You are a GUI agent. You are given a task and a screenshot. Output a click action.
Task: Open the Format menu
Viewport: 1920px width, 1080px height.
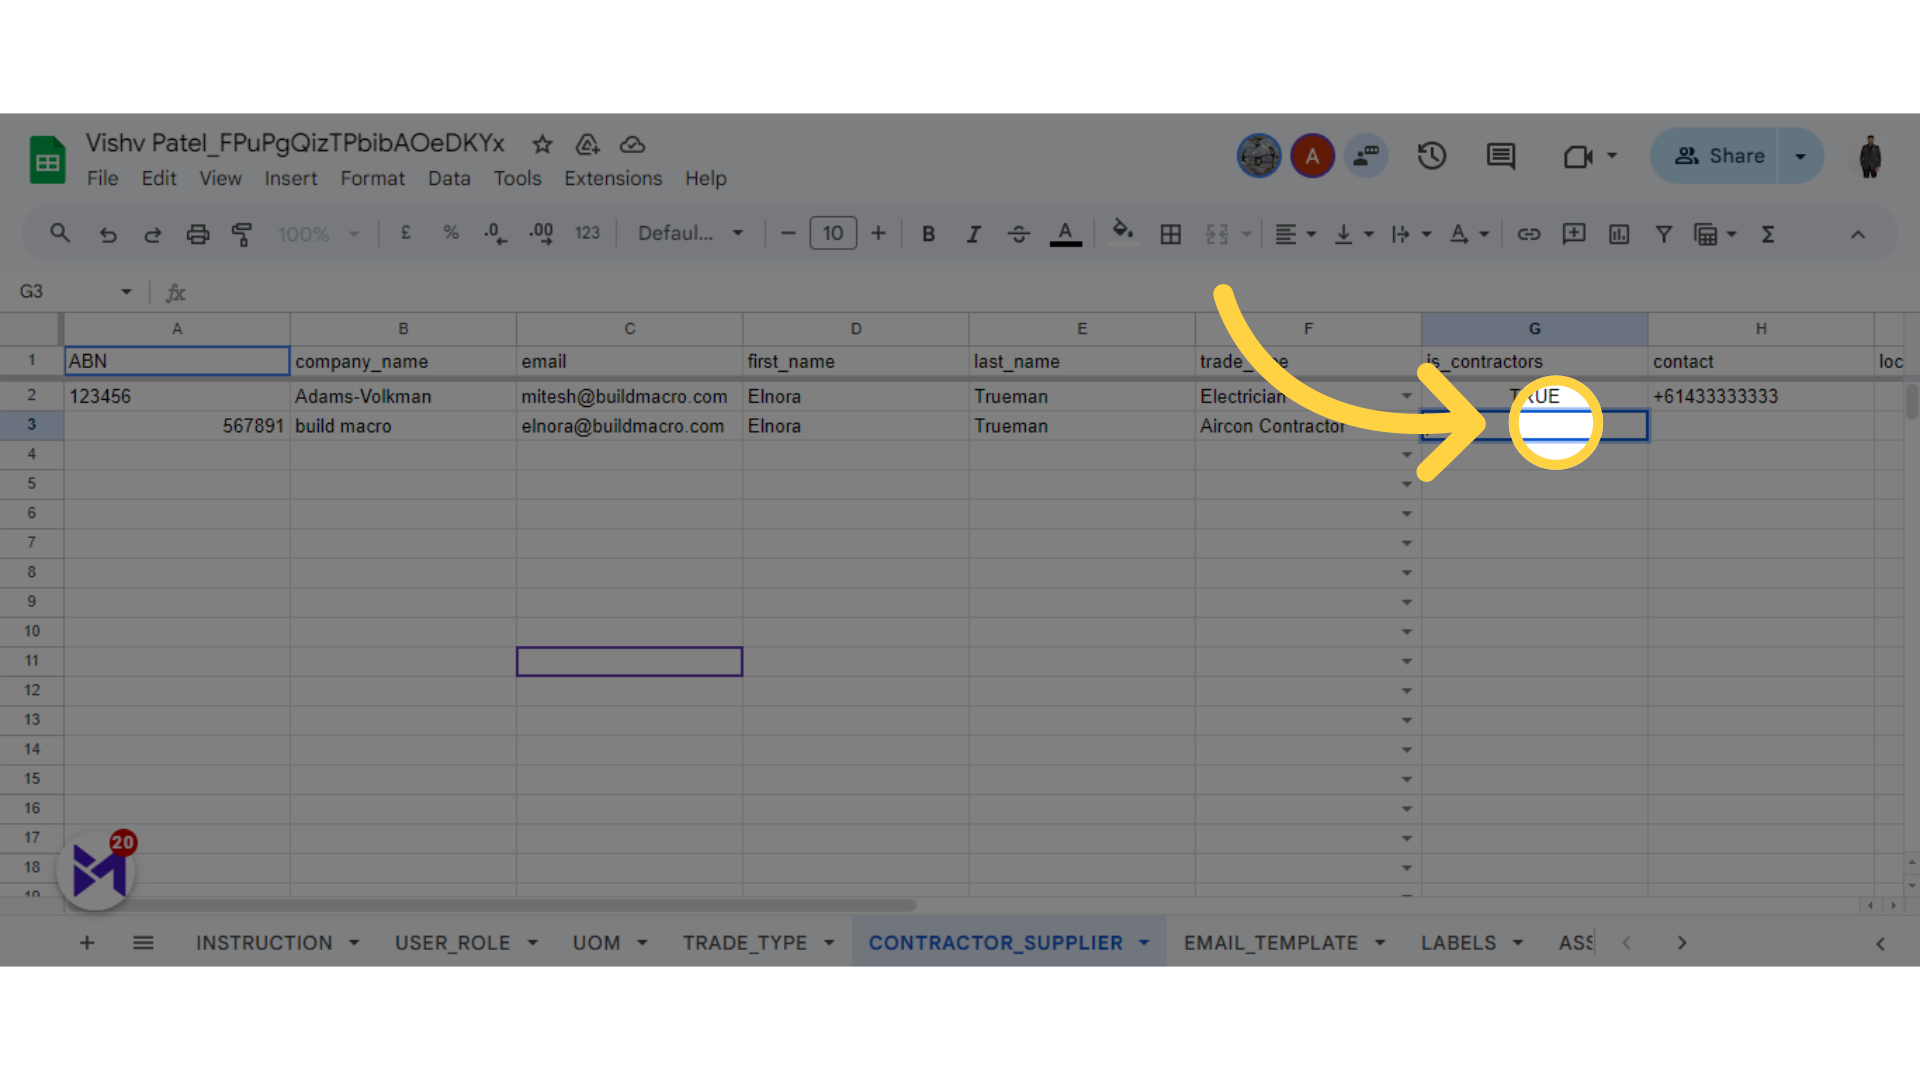[371, 177]
